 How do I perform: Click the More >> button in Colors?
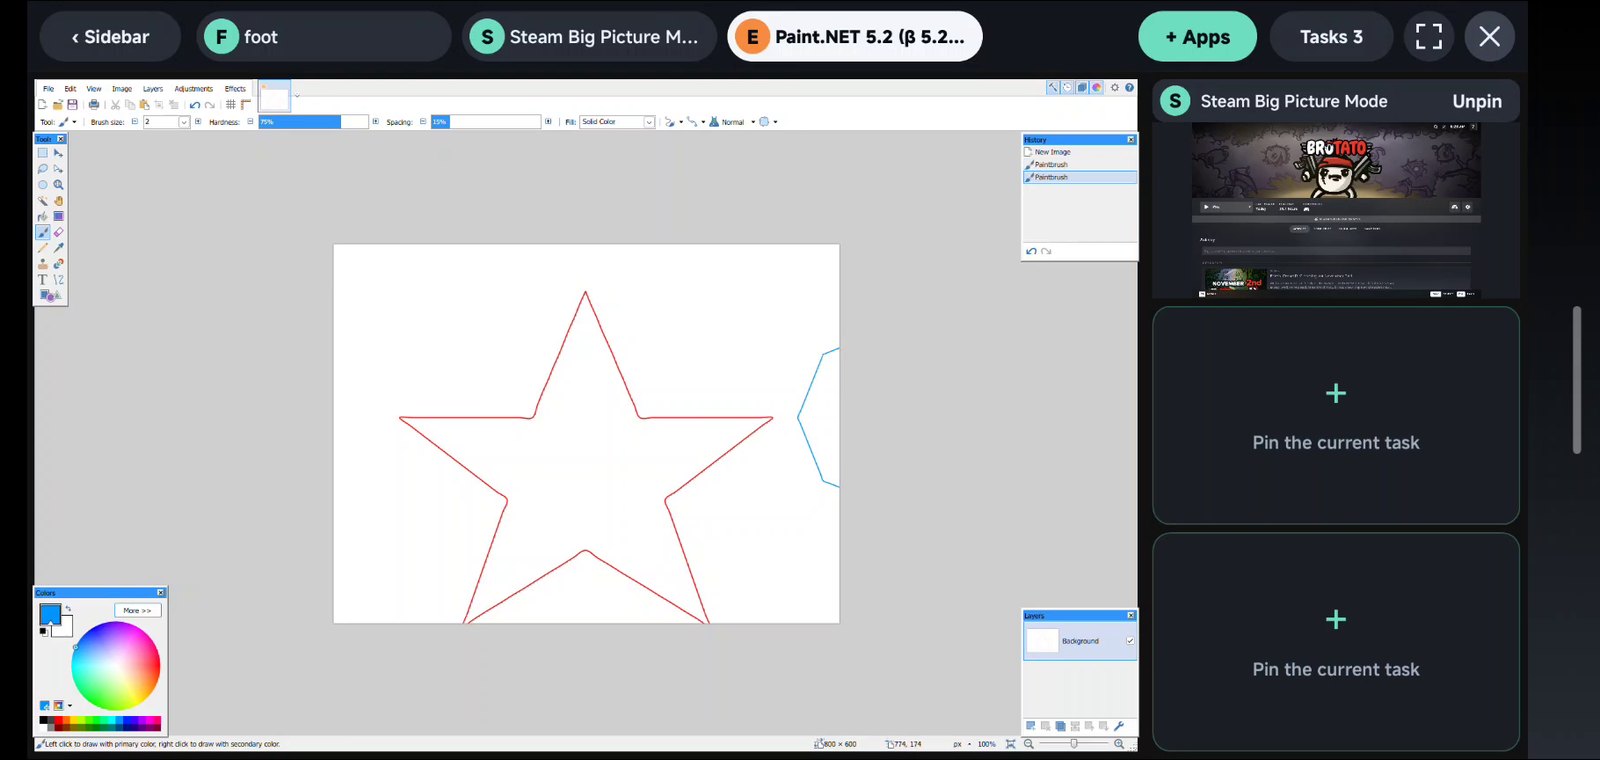138,610
